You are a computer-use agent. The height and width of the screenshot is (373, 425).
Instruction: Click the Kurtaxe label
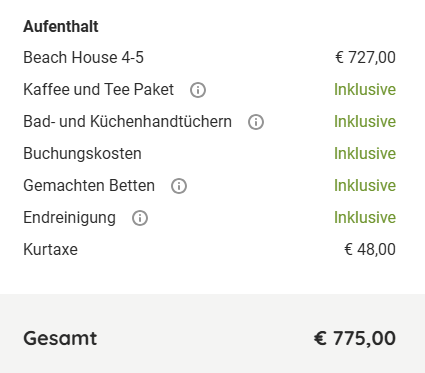50,249
